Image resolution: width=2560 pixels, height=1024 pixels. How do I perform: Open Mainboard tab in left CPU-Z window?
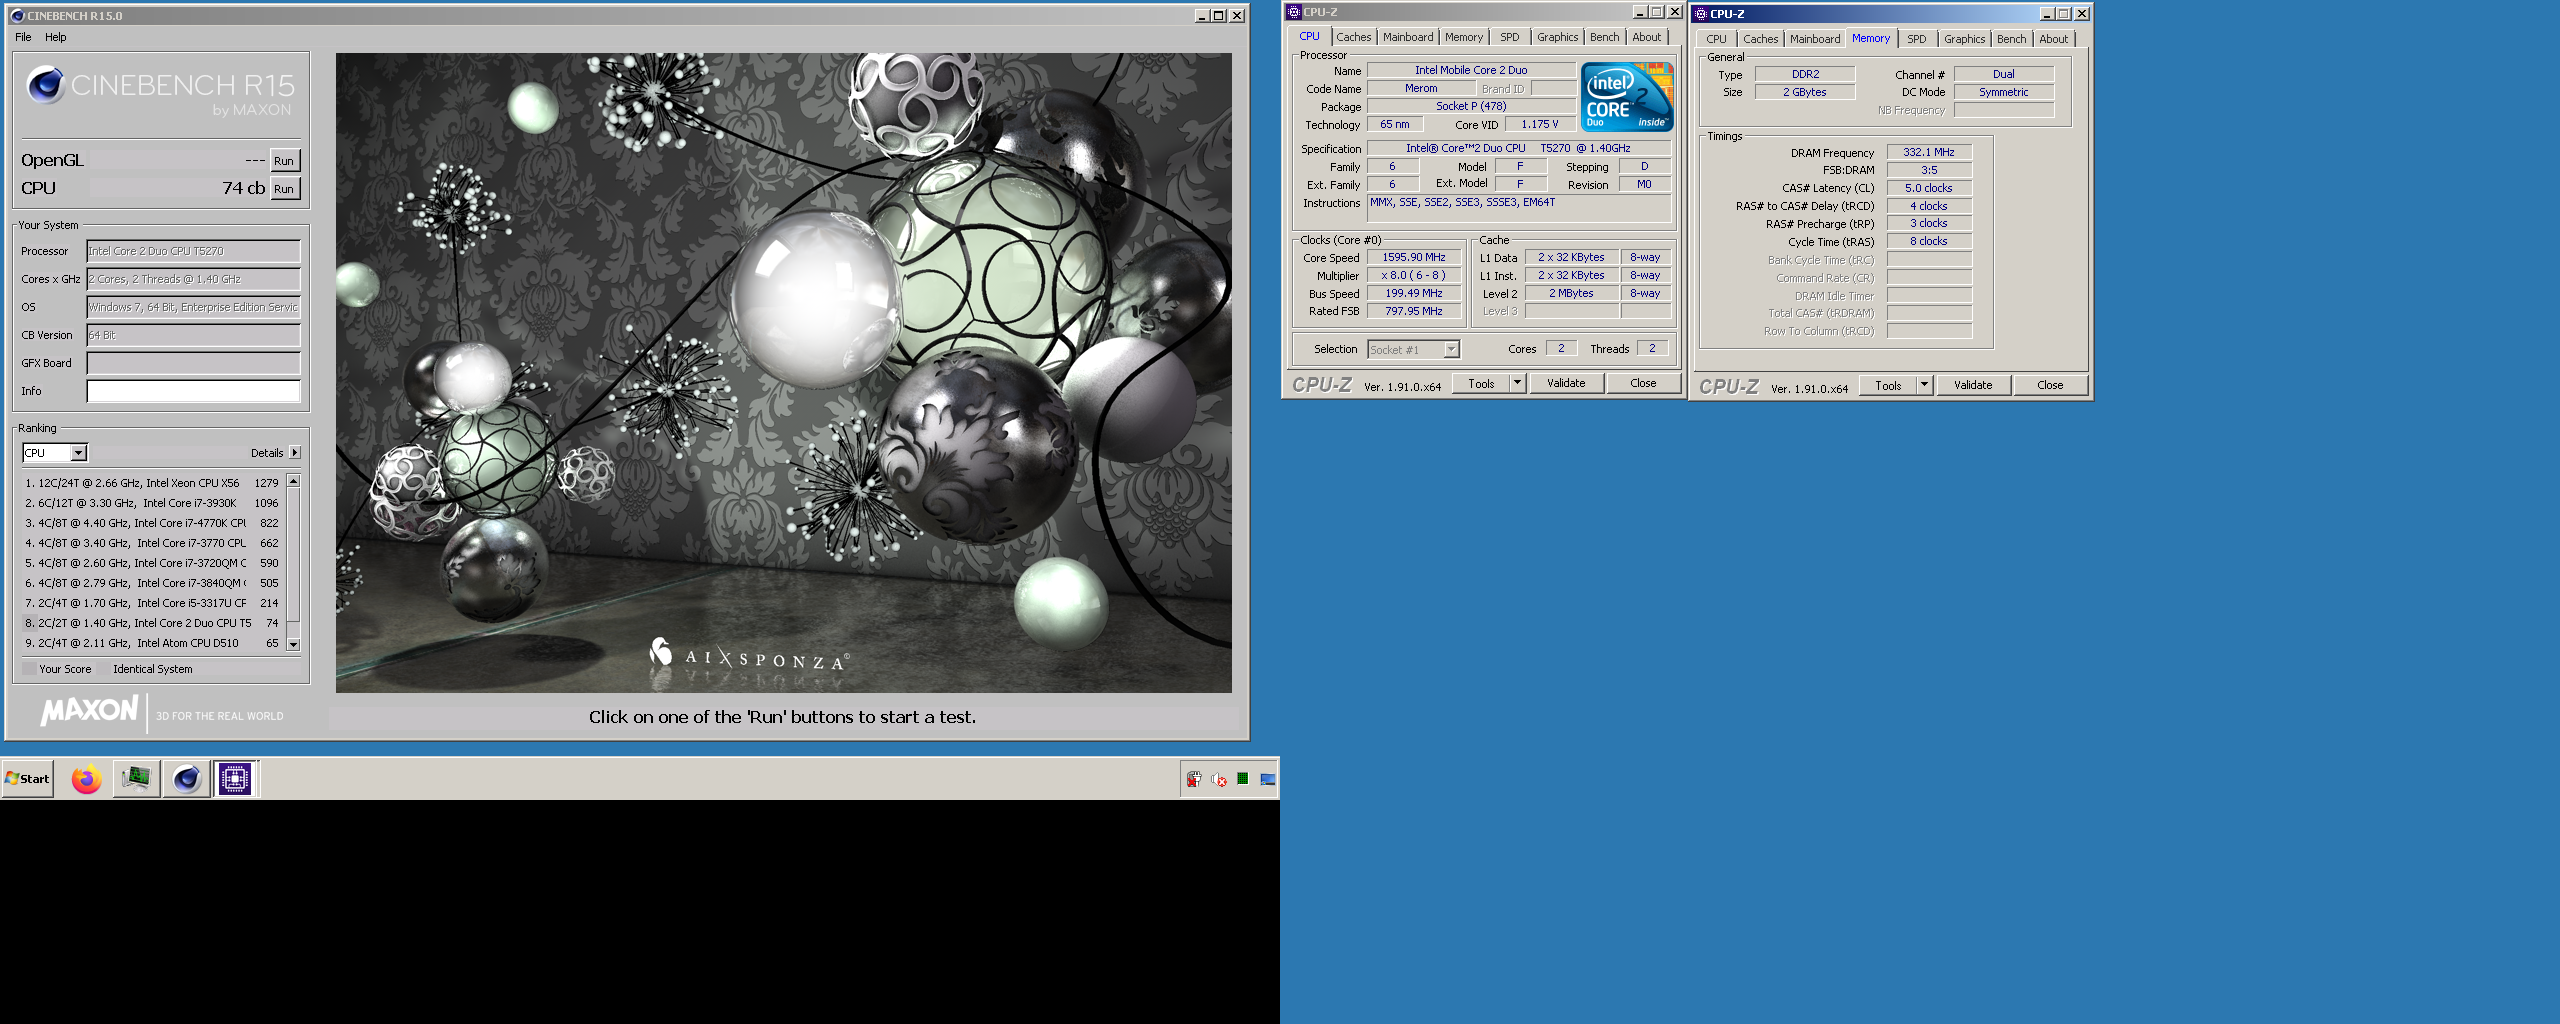[x=1408, y=37]
